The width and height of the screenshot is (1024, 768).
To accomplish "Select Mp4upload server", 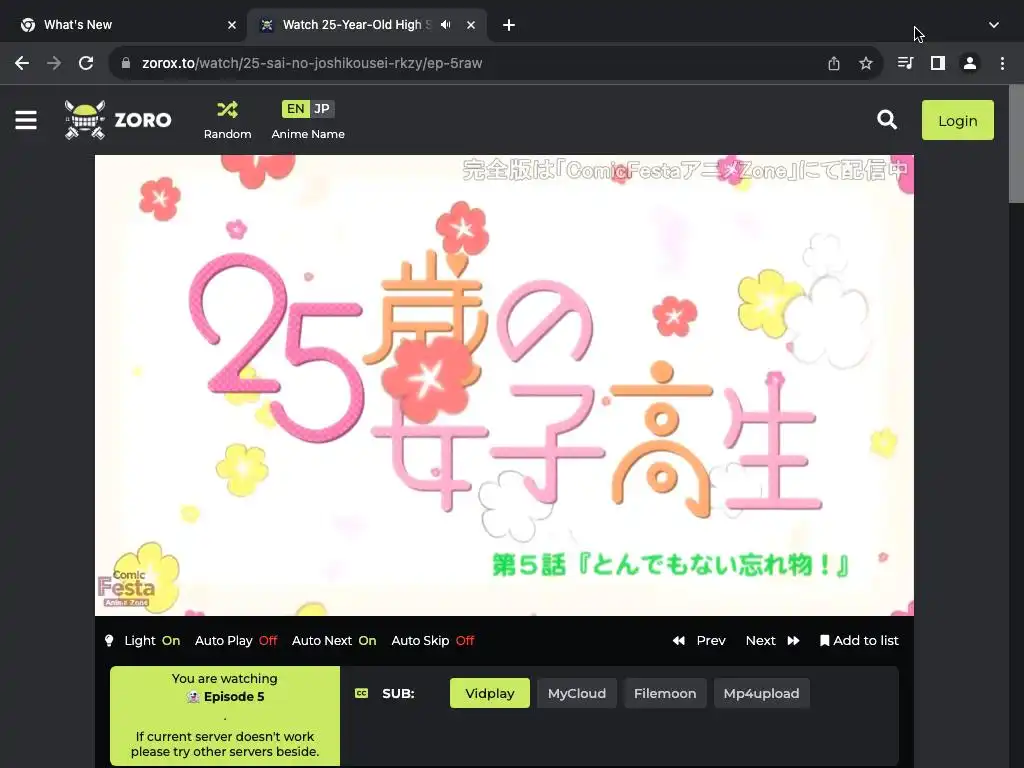I will [x=761, y=694].
